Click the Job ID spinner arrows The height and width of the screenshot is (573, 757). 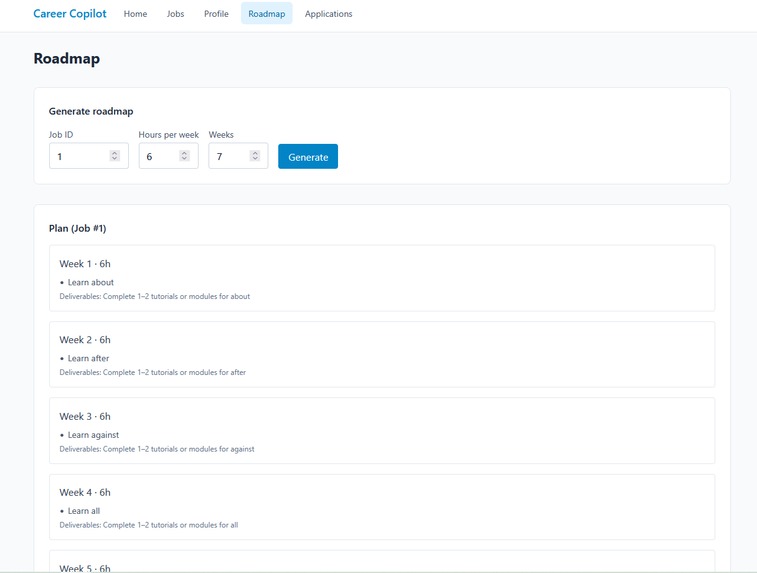(x=114, y=155)
